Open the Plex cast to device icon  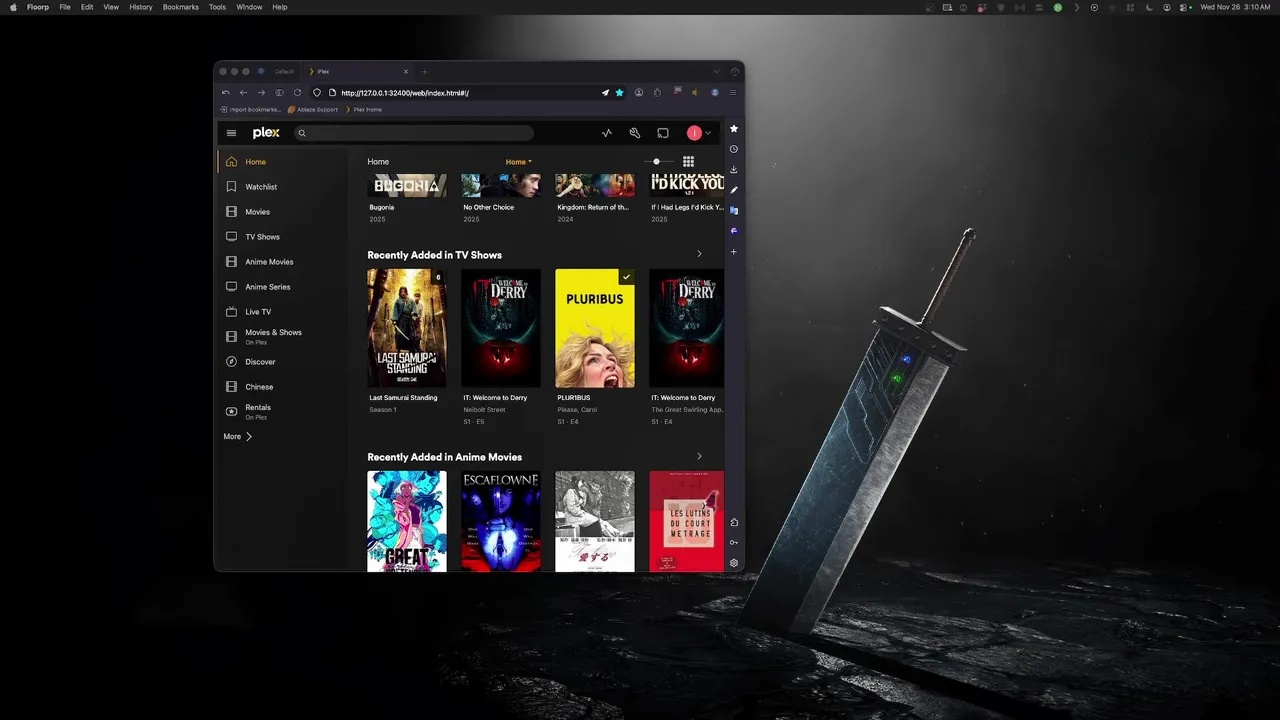663,133
